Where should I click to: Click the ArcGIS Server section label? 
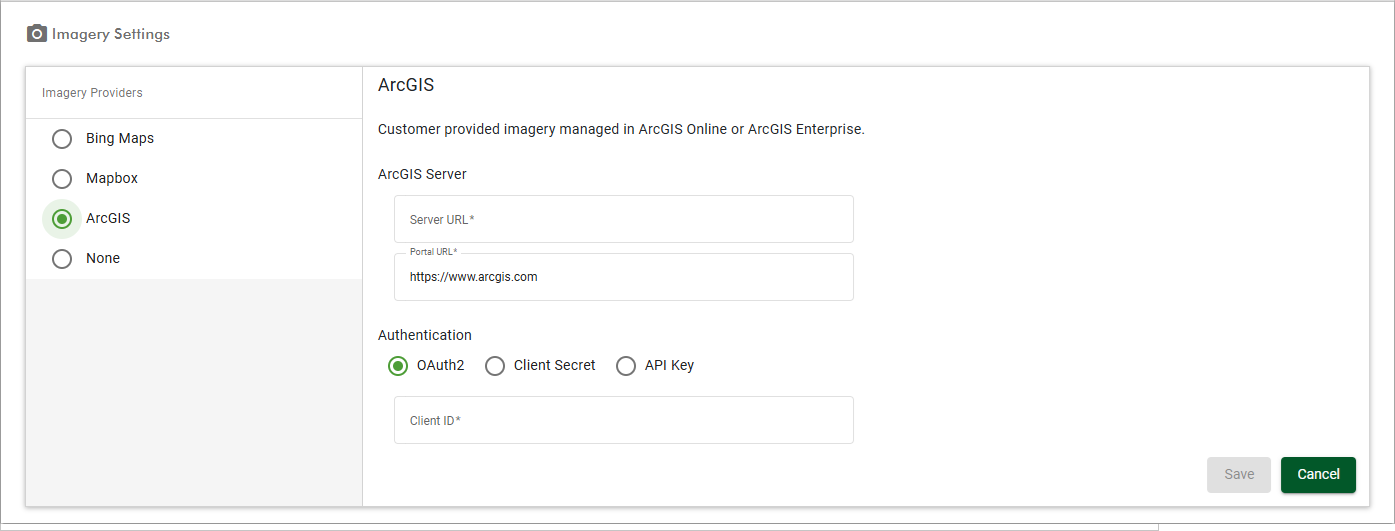pos(422,174)
